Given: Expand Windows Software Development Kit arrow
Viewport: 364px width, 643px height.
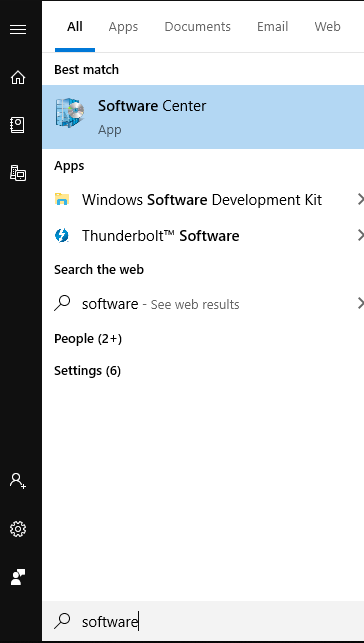Looking at the screenshot, I should click(x=360, y=200).
